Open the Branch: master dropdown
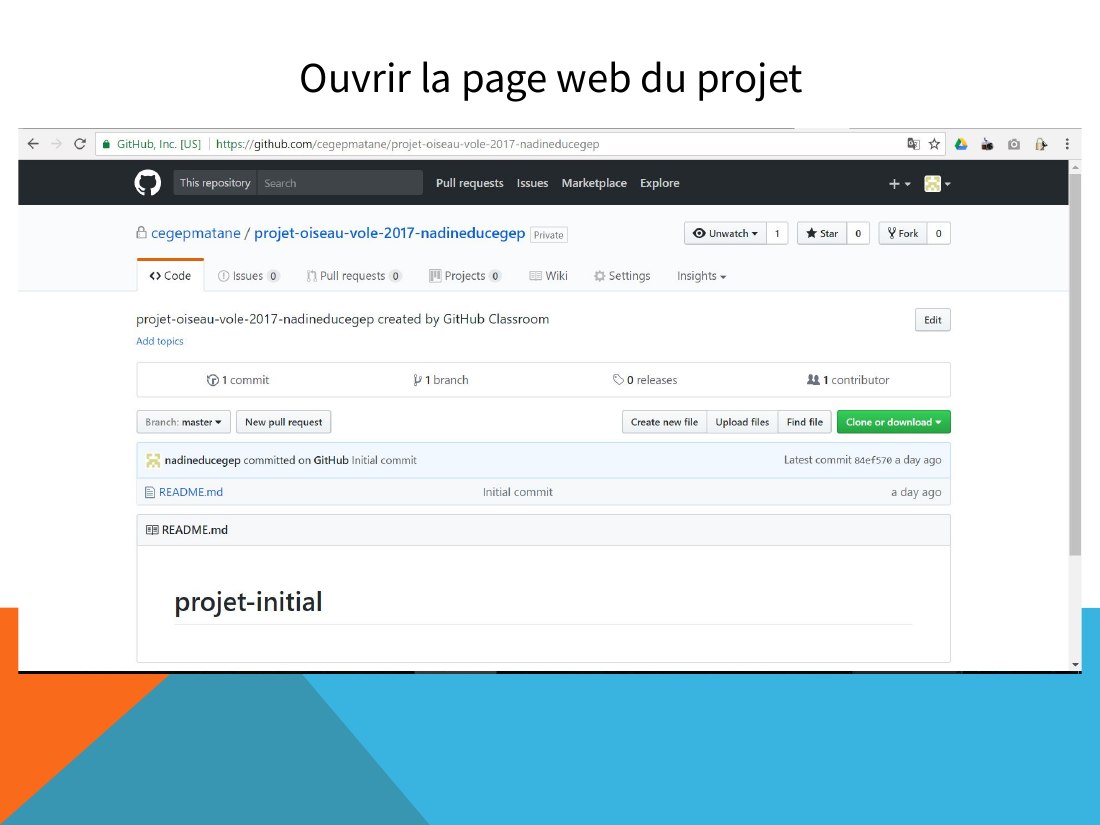 tap(183, 422)
